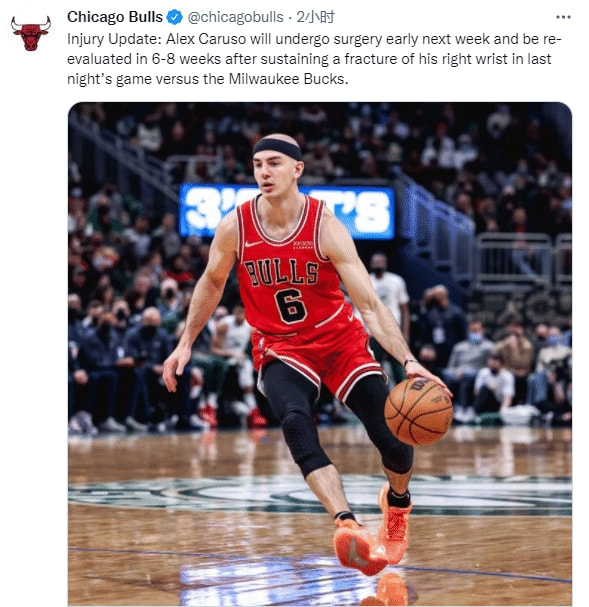Open the three-dot more options menu

[563, 17]
